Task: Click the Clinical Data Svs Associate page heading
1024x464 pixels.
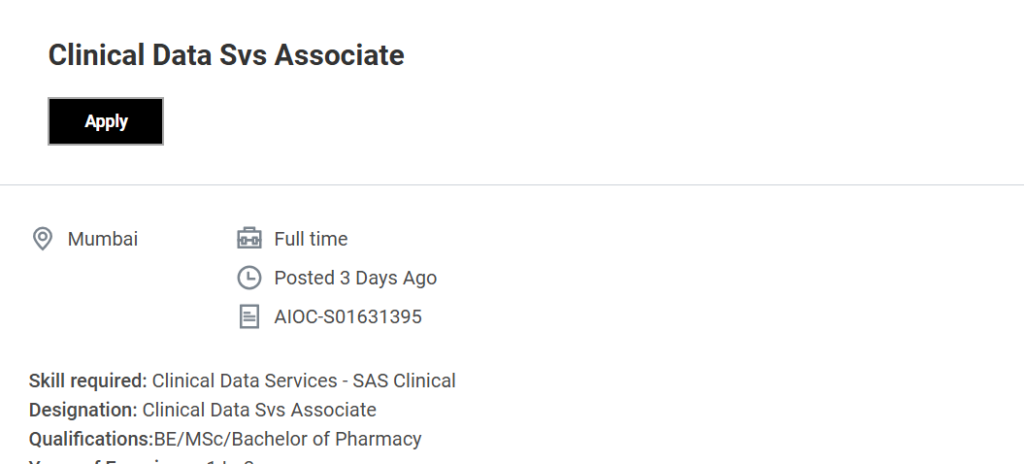Action: 226,55
